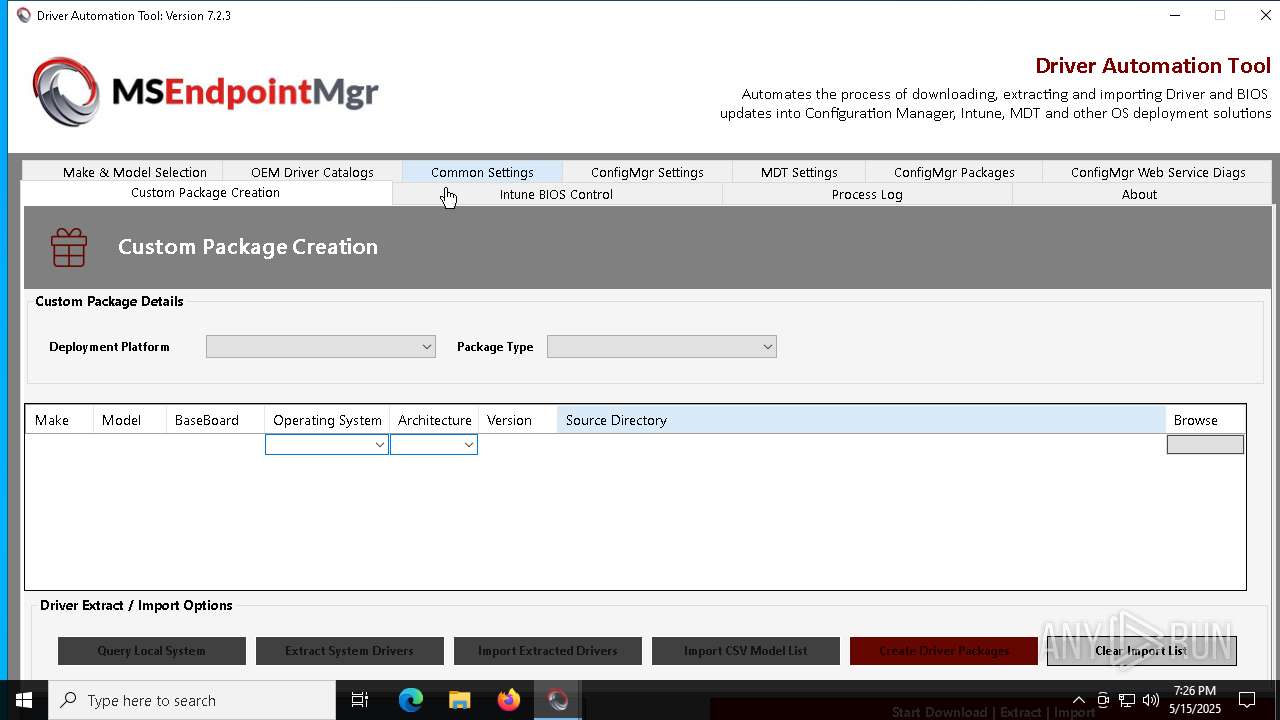This screenshot has width=1280, height=720.
Task: Go to ConfigMgr Settings tab
Action: tap(647, 172)
